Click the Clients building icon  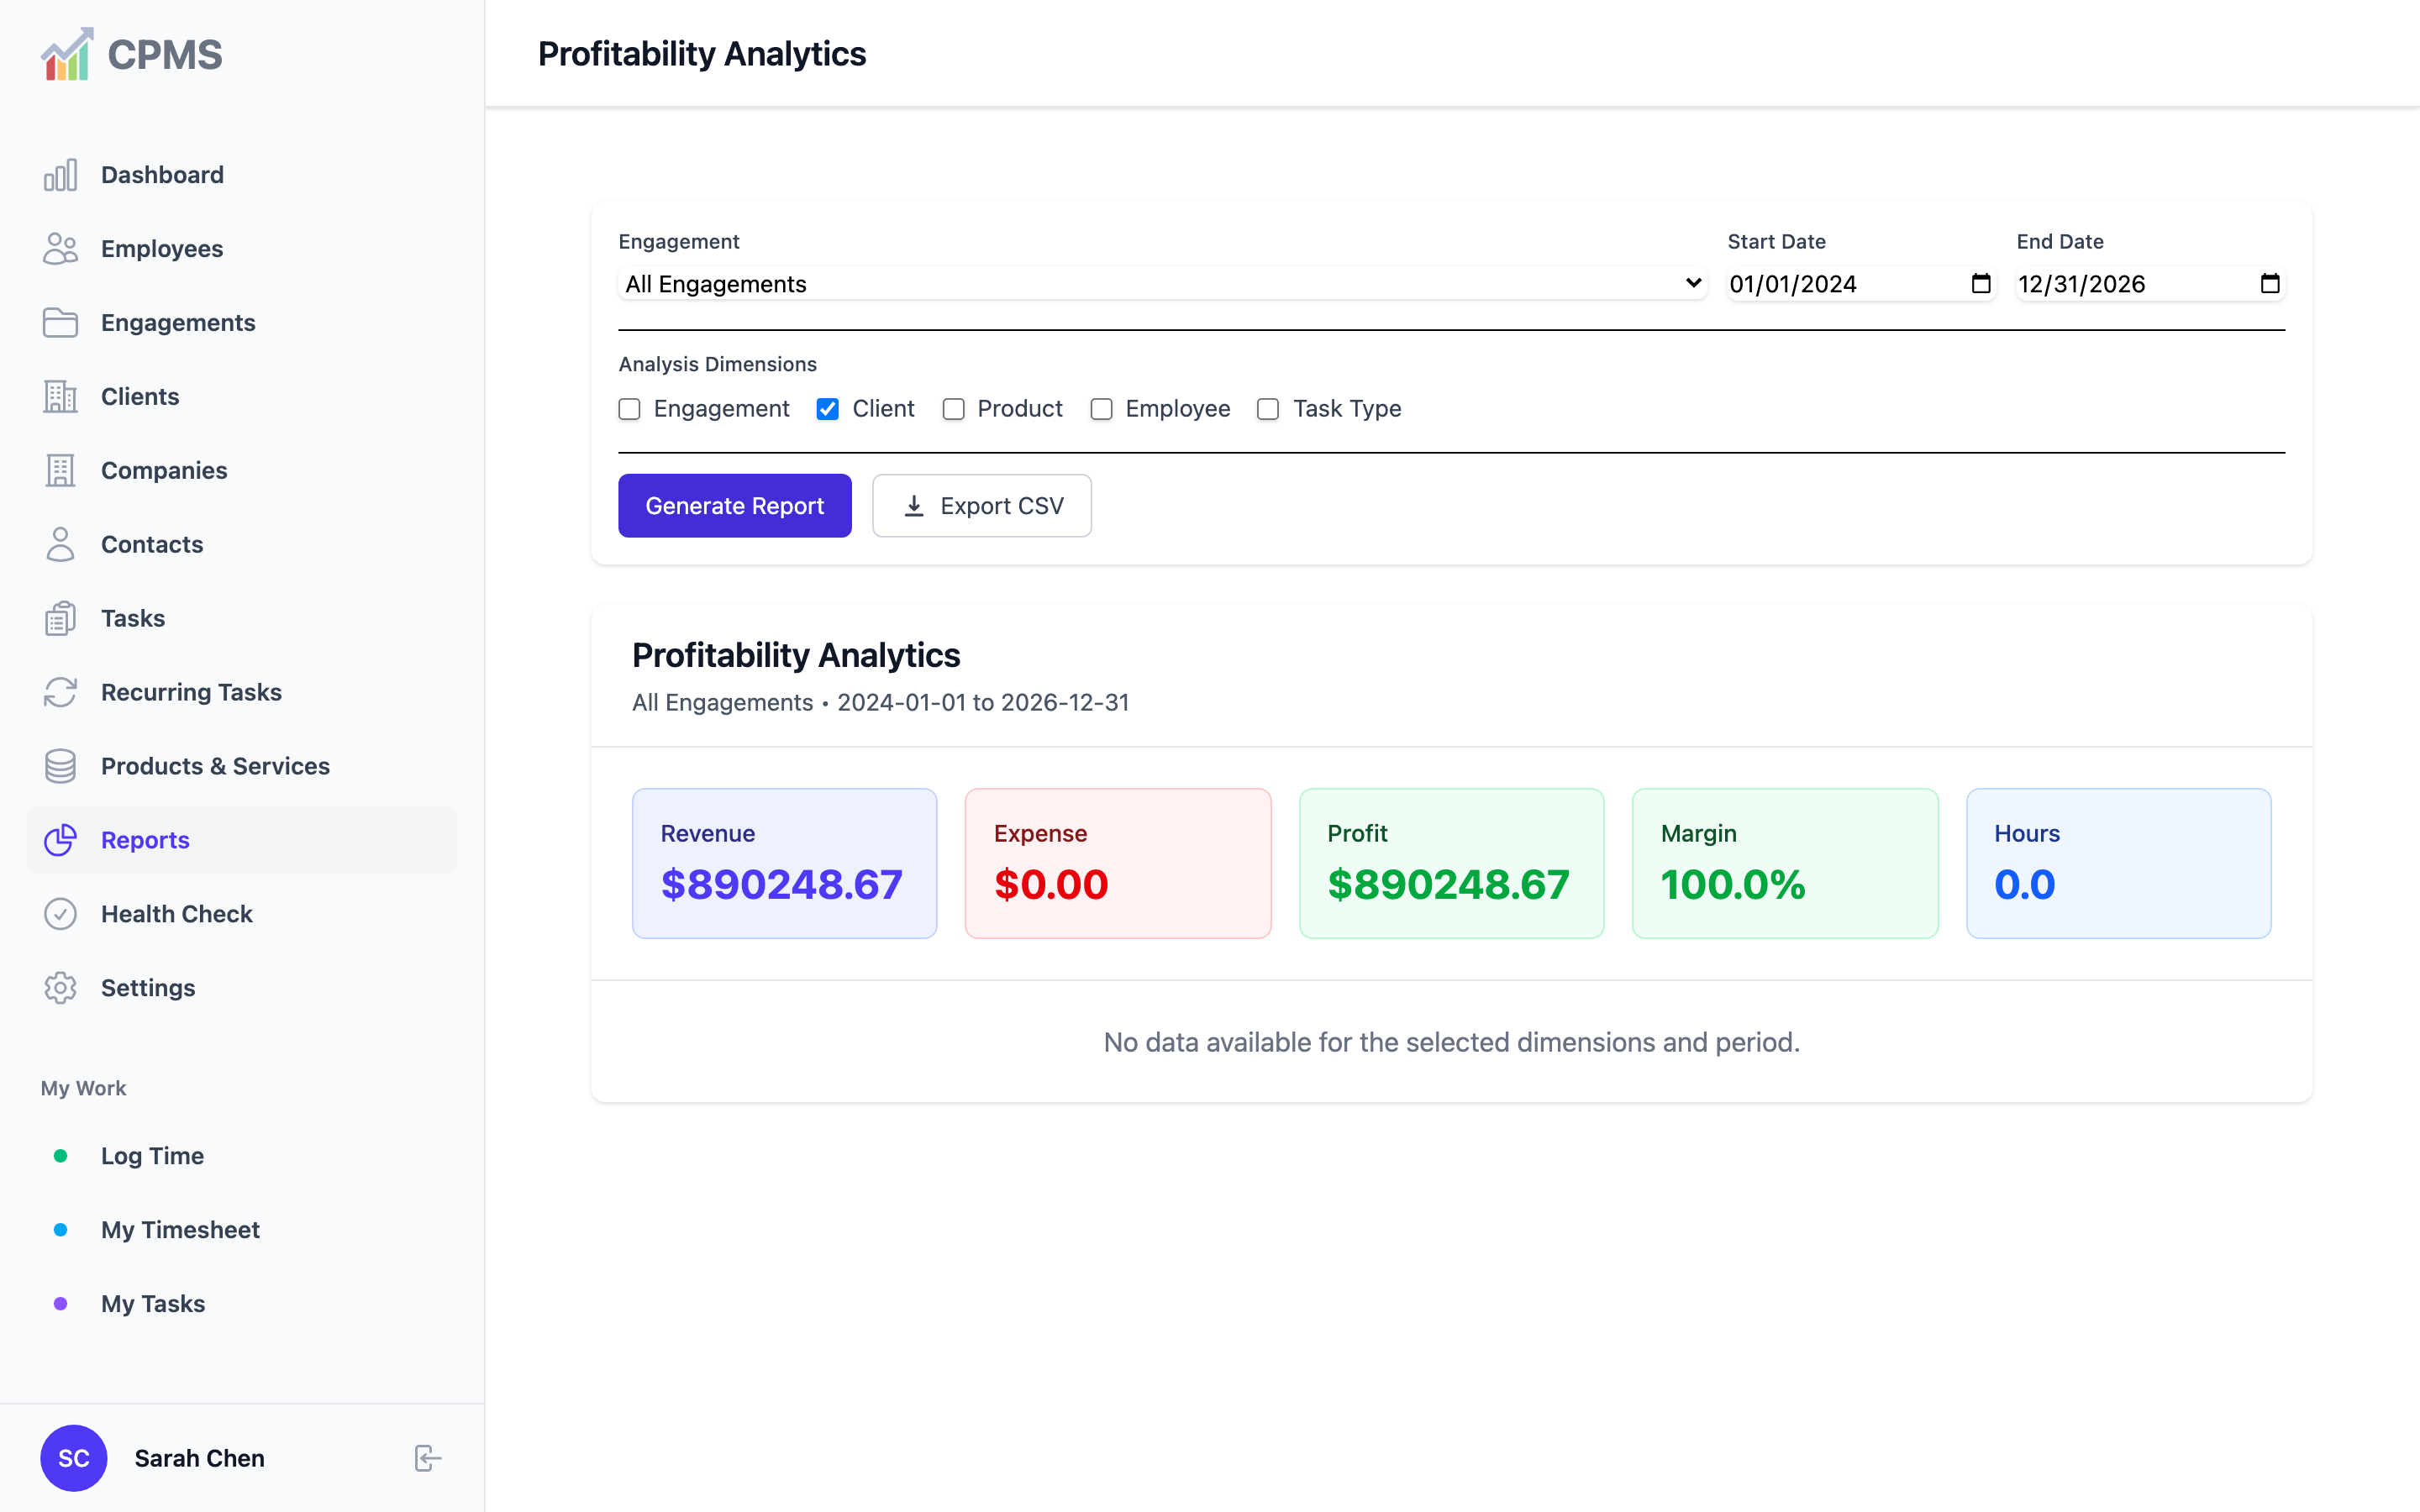click(x=60, y=397)
